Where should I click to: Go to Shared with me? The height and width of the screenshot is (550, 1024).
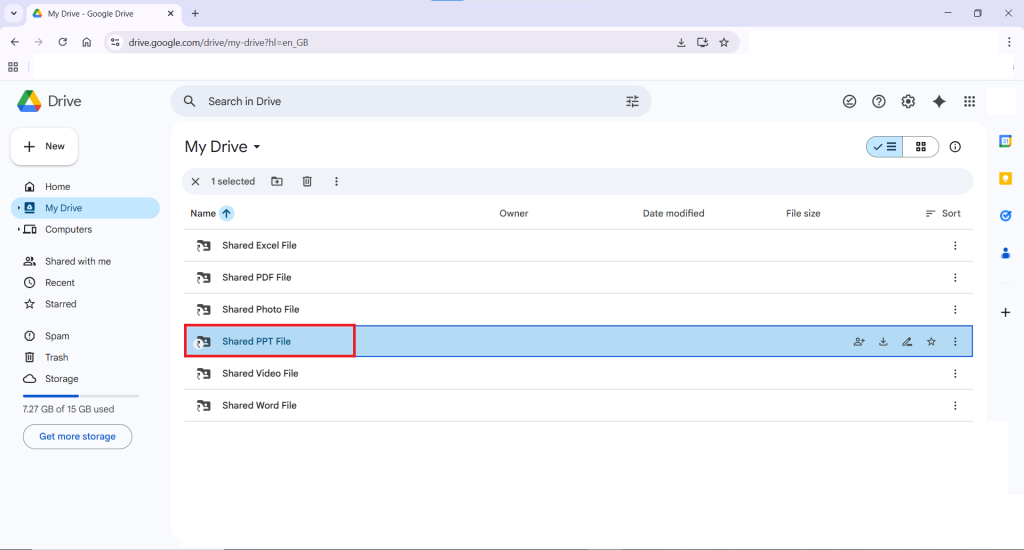(x=77, y=261)
